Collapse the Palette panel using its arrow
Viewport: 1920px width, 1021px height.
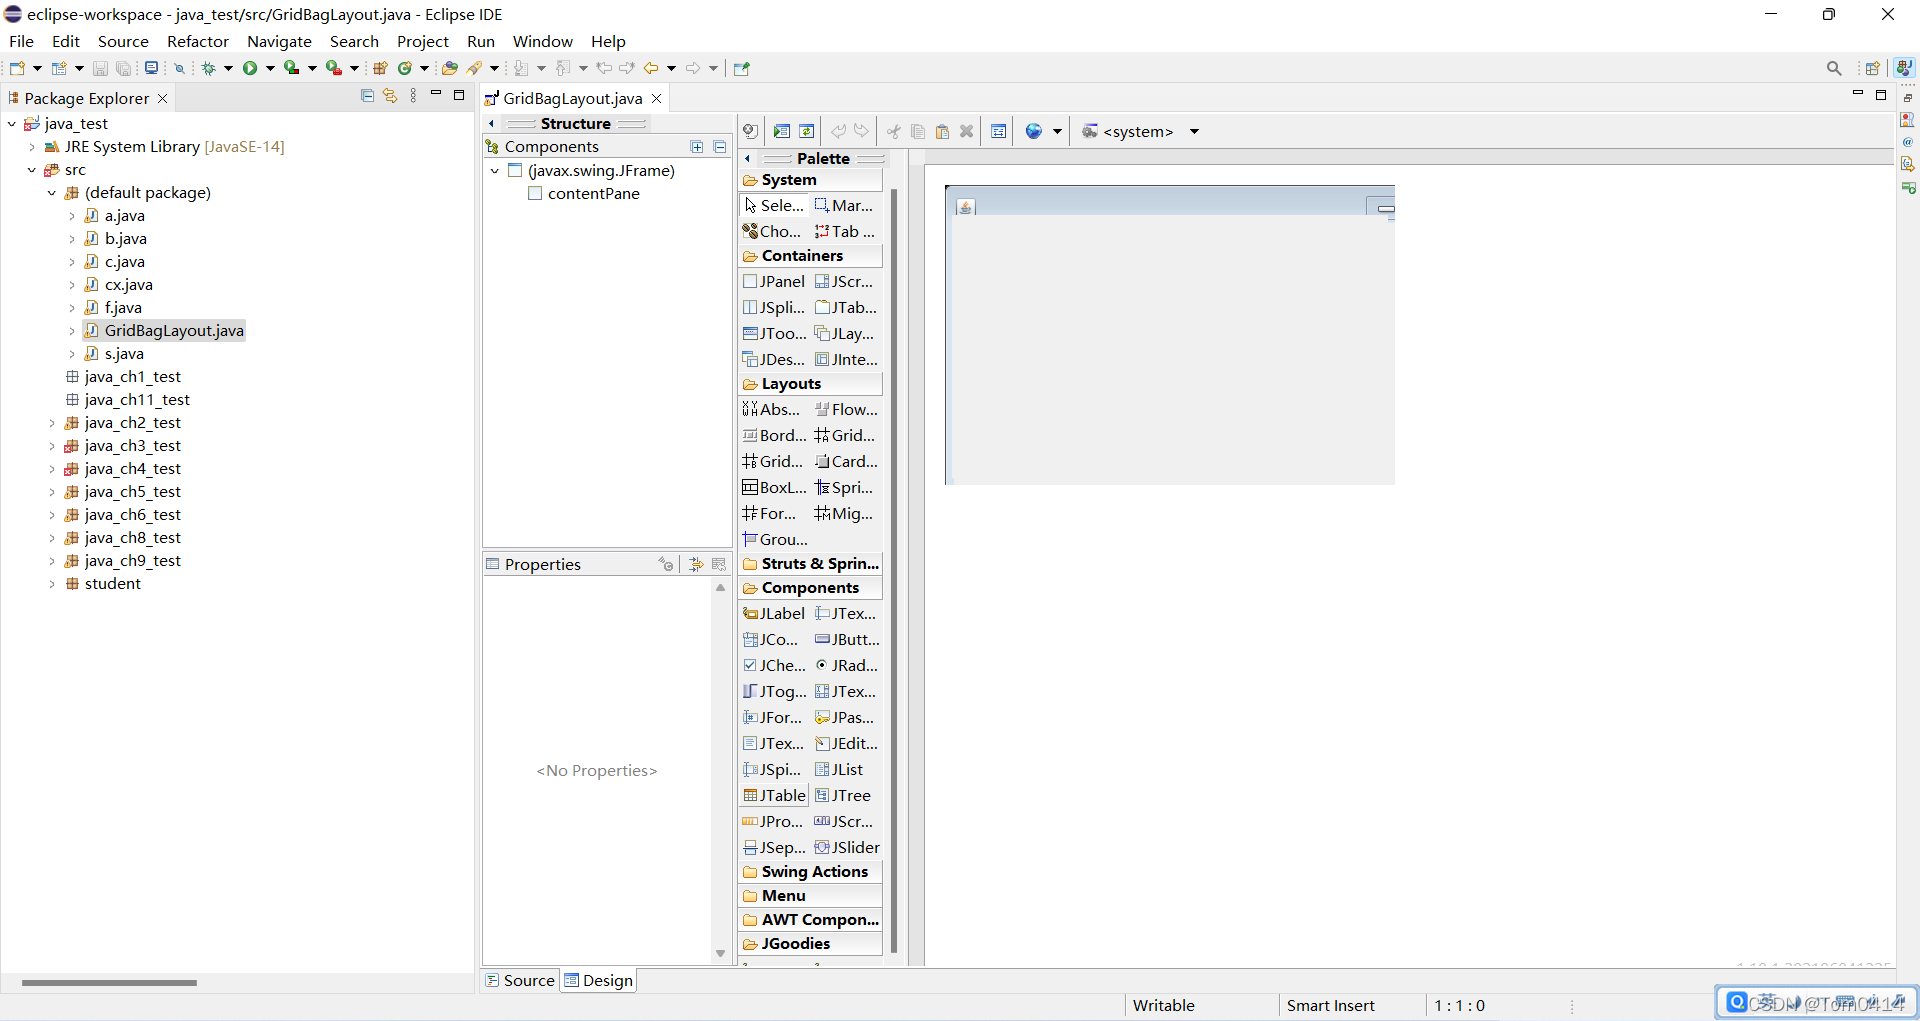click(x=748, y=158)
